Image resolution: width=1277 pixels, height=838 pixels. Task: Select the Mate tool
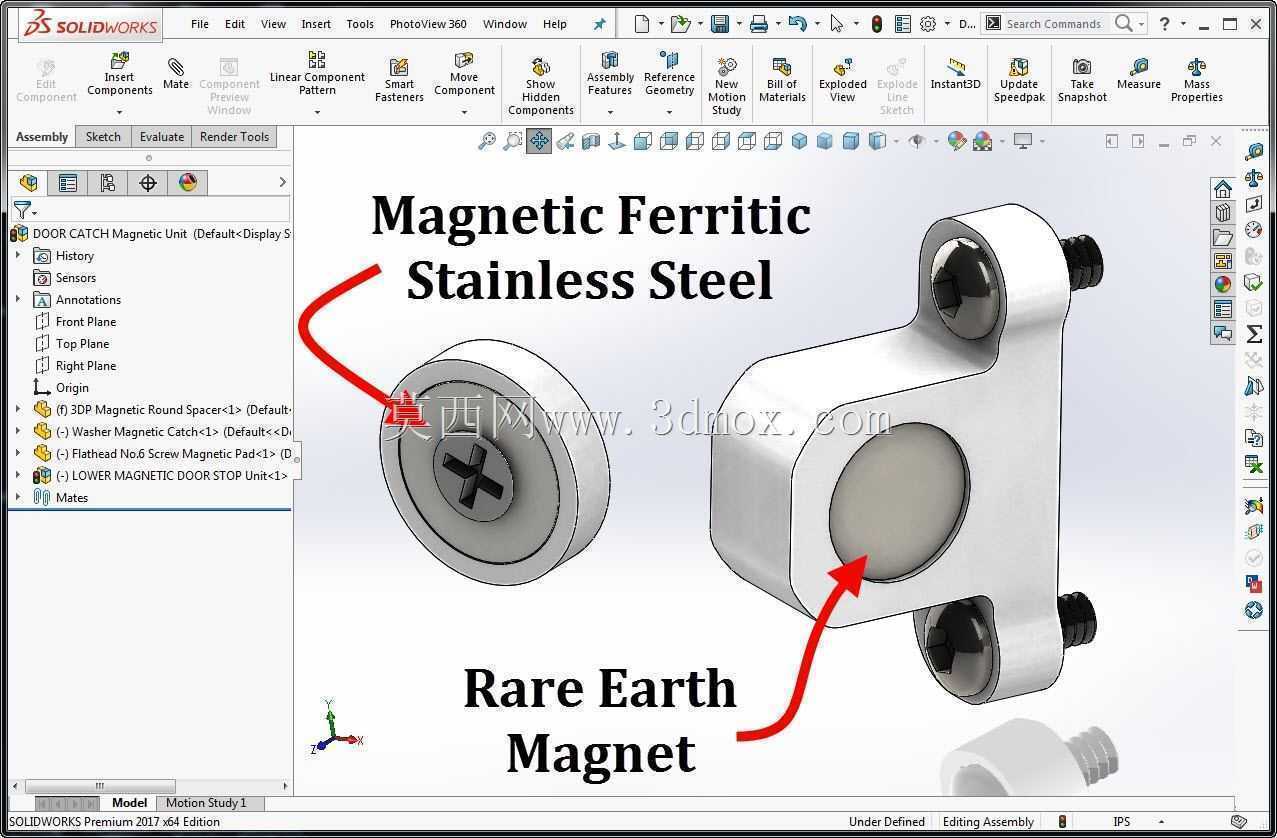[x=176, y=74]
